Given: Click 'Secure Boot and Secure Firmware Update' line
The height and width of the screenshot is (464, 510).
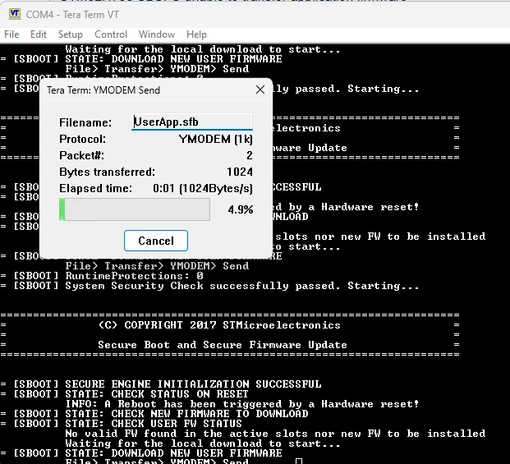Looking at the screenshot, I should point(222,345).
